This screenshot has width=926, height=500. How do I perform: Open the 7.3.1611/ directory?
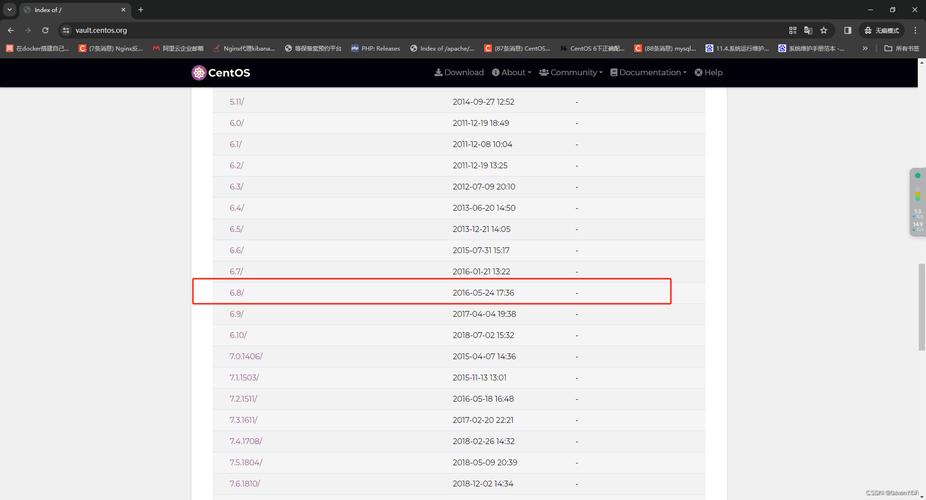point(243,420)
